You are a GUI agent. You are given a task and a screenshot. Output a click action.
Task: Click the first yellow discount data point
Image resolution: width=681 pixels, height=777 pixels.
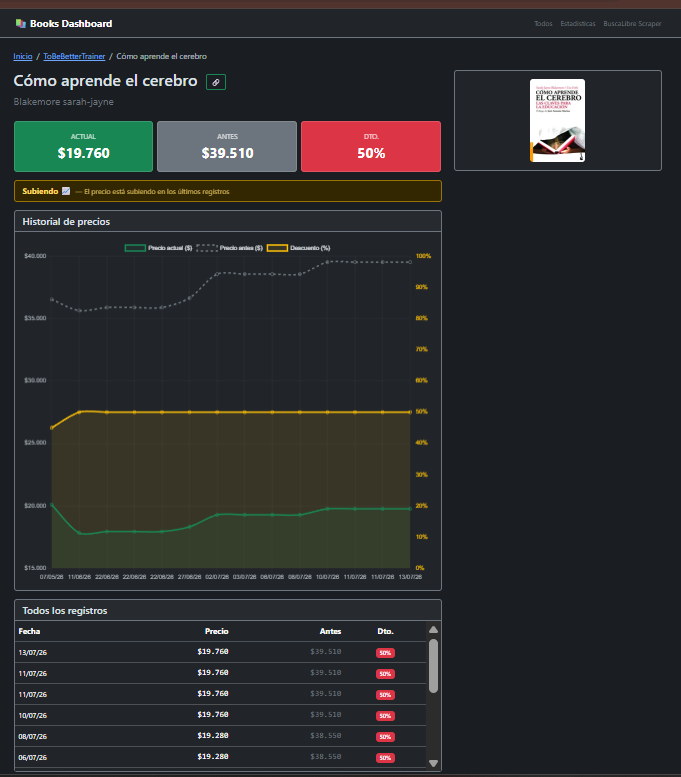(52, 428)
